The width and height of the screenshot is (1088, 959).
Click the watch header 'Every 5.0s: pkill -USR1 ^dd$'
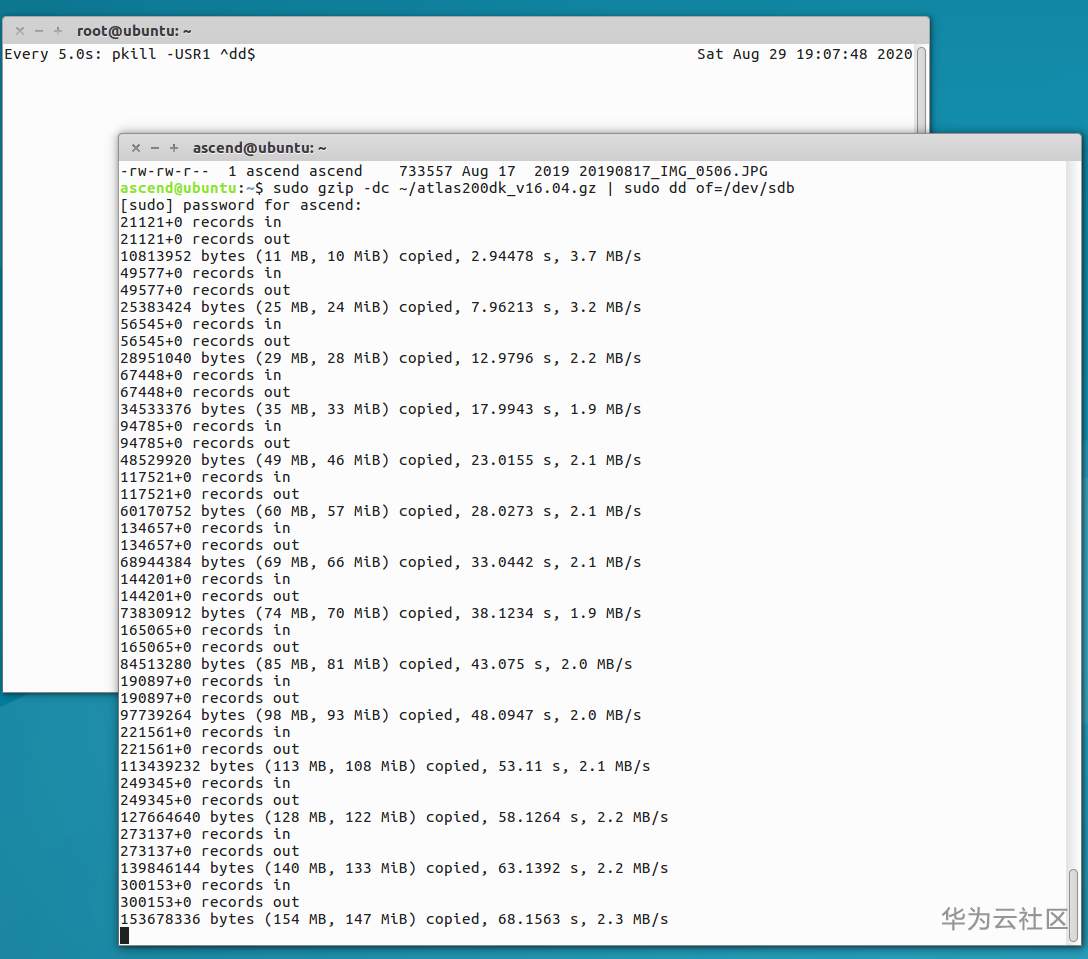pos(130,54)
